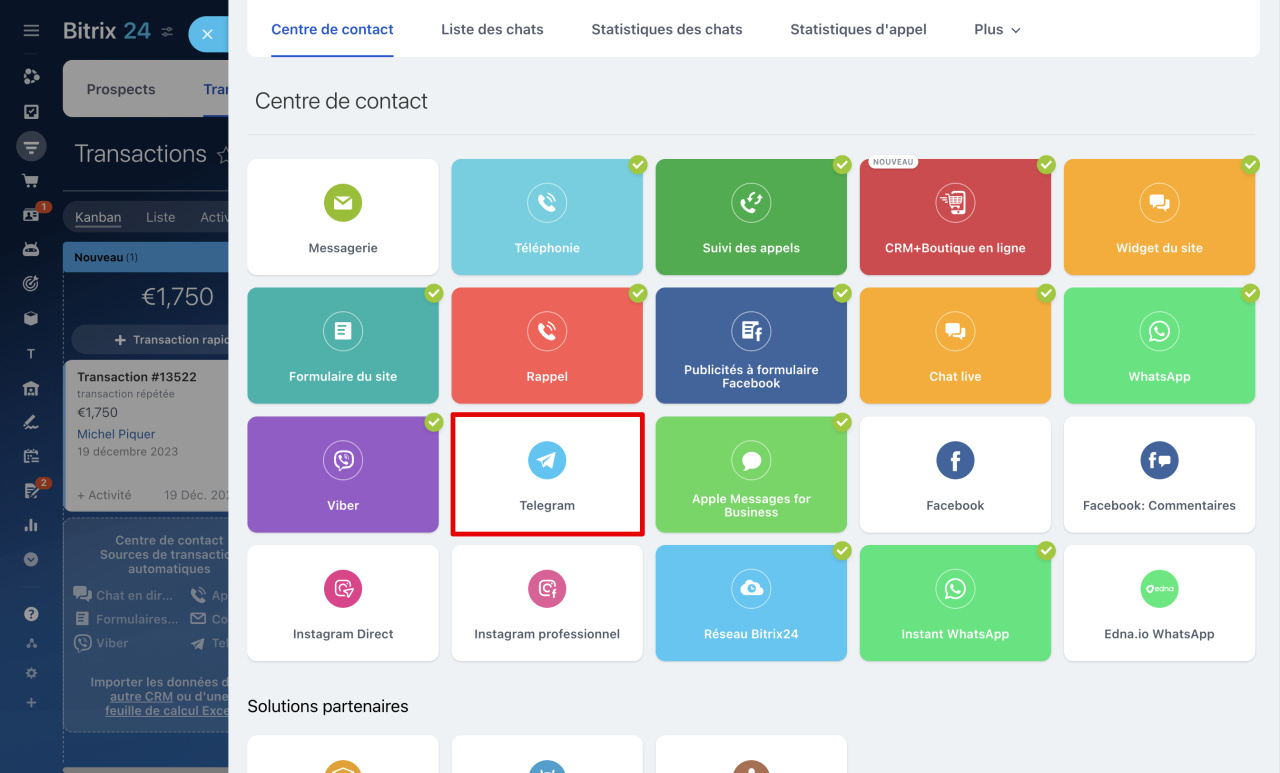The height and width of the screenshot is (773, 1280).
Task: Open Publicités à formulaire Facebook tile
Action: pos(751,346)
